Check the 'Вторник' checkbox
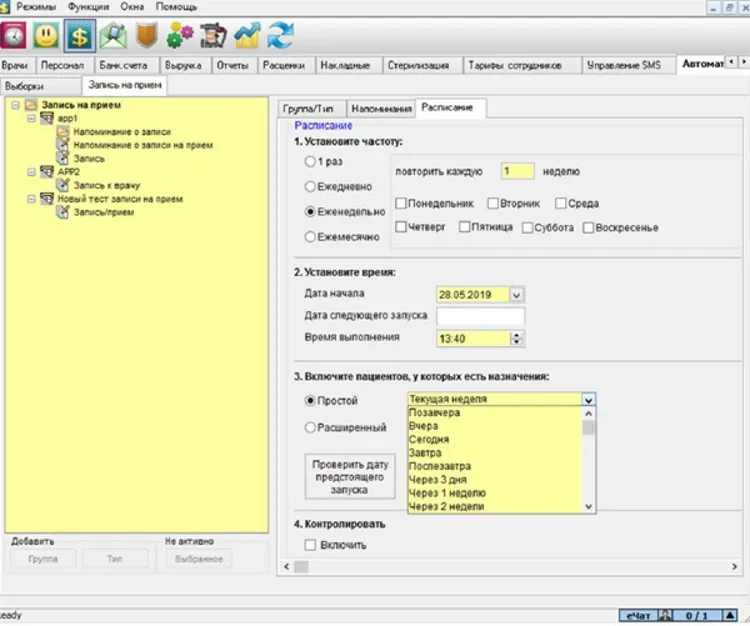This screenshot has height=626, width=750. click(x=493, y=203)
